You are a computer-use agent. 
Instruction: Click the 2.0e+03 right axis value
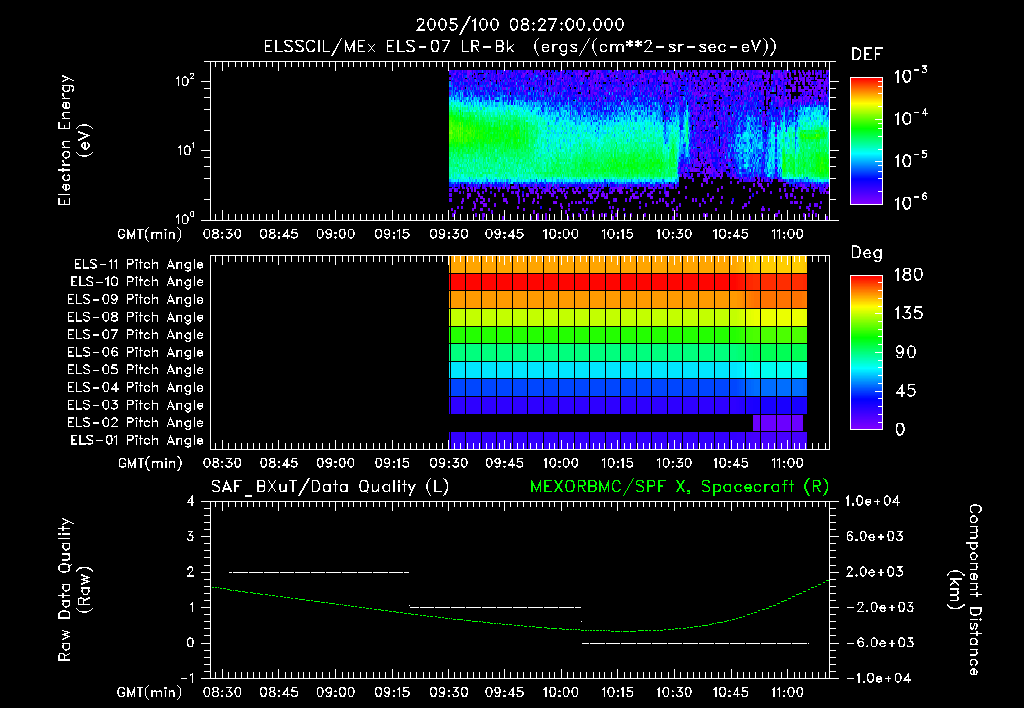pyautogui.click(x=874, y=572)
